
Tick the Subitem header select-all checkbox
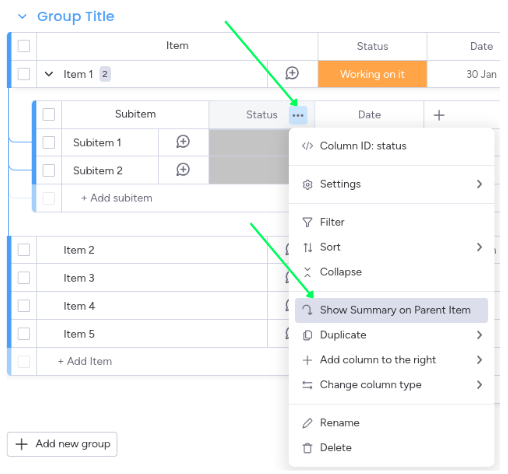tap(49, 115)
